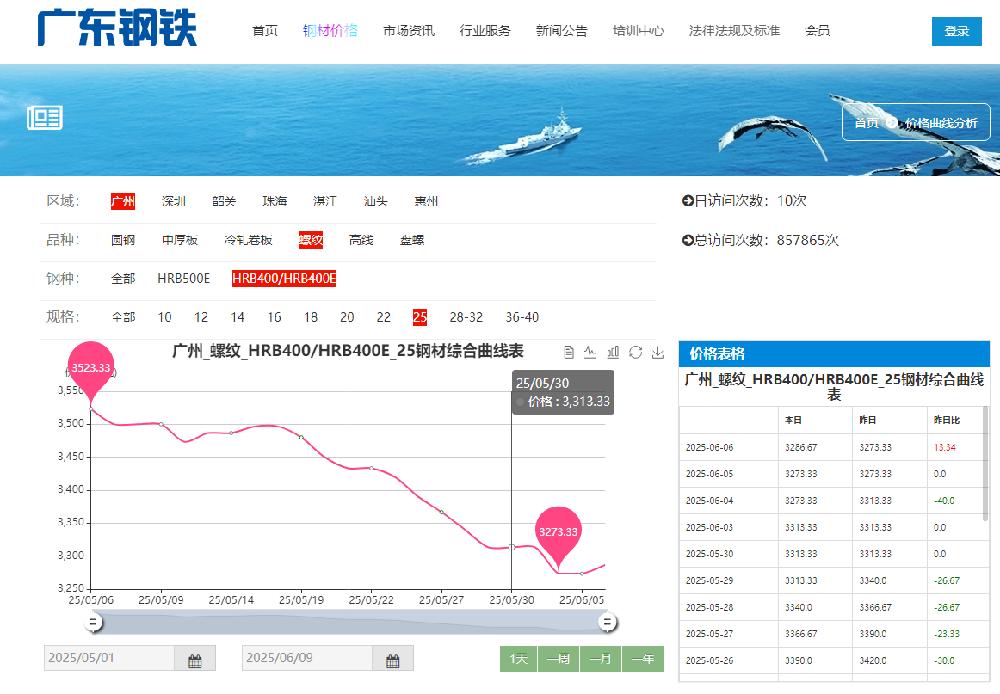Click 首页 breadcrumb link on banner
1000x694 pixels.
(x=866, y=123)
